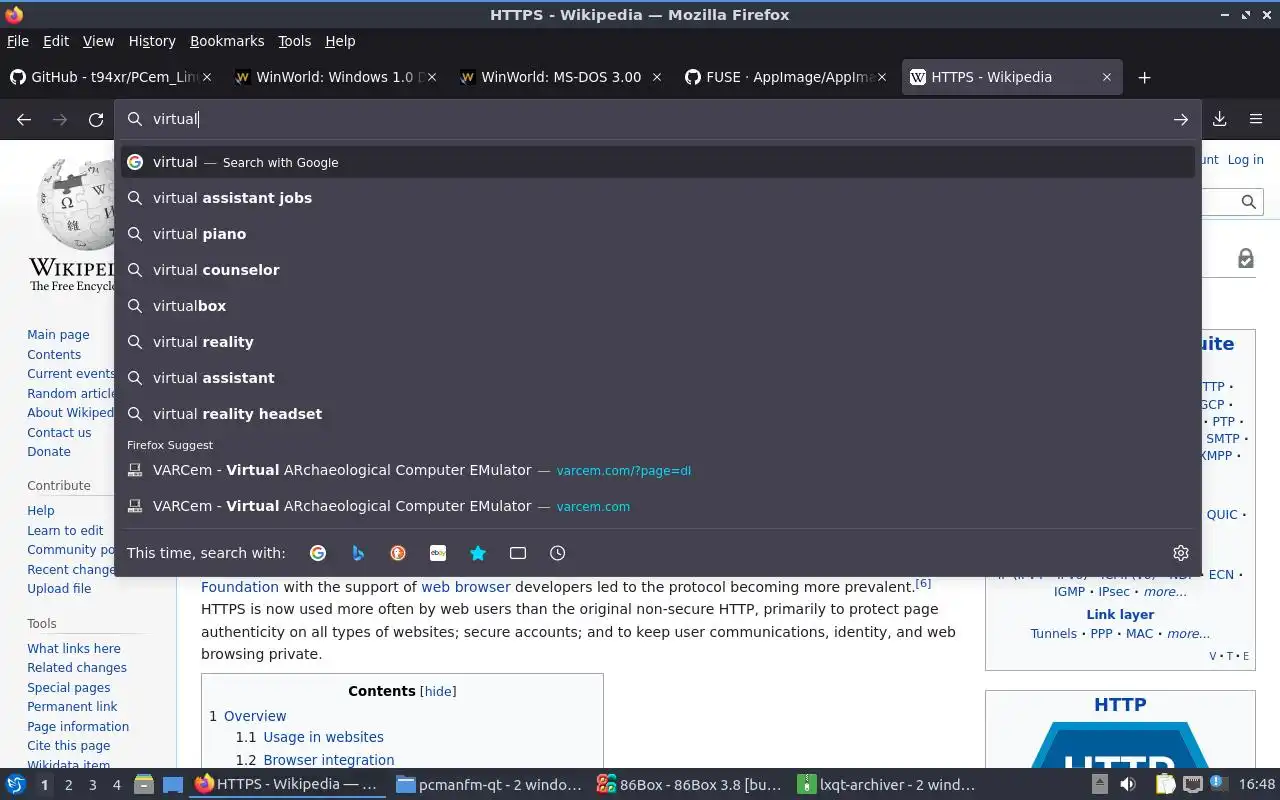
Task: Switch to FUSE AppImage tab
Action: 788,77
